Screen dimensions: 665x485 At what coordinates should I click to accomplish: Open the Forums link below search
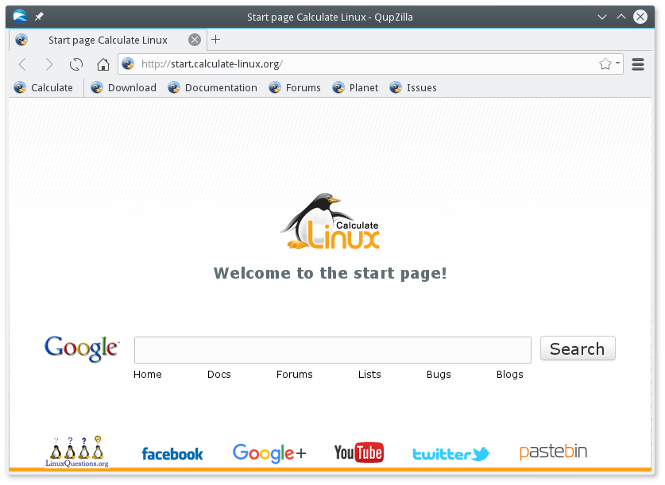(294, 374)
